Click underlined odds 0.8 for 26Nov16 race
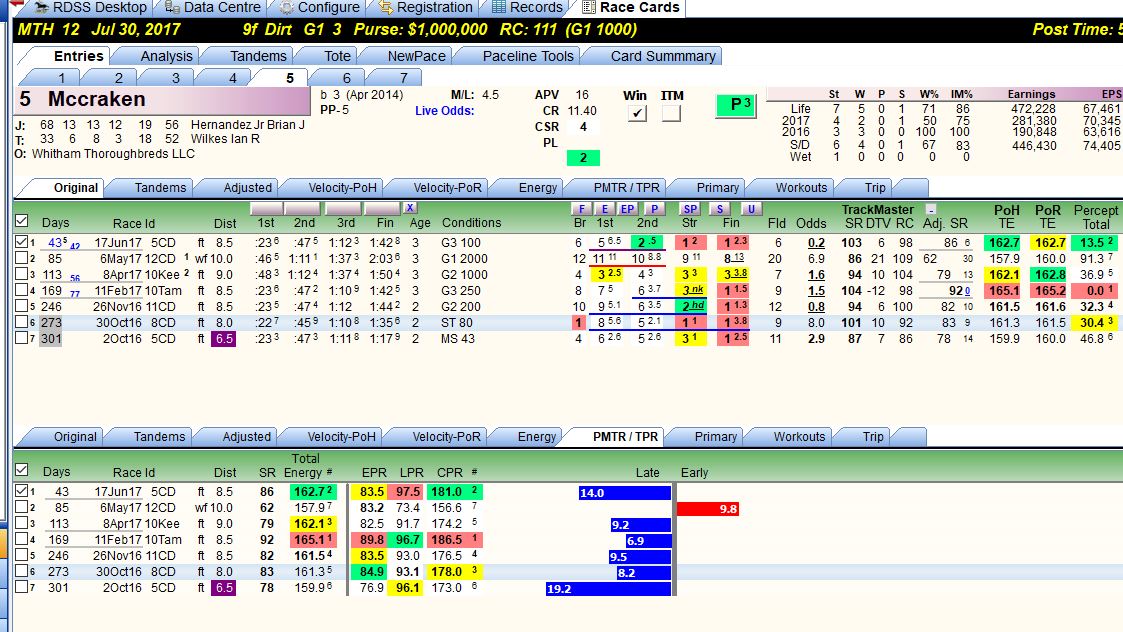The width and height of the screenshot is (1123, 632). pos(816,307)
